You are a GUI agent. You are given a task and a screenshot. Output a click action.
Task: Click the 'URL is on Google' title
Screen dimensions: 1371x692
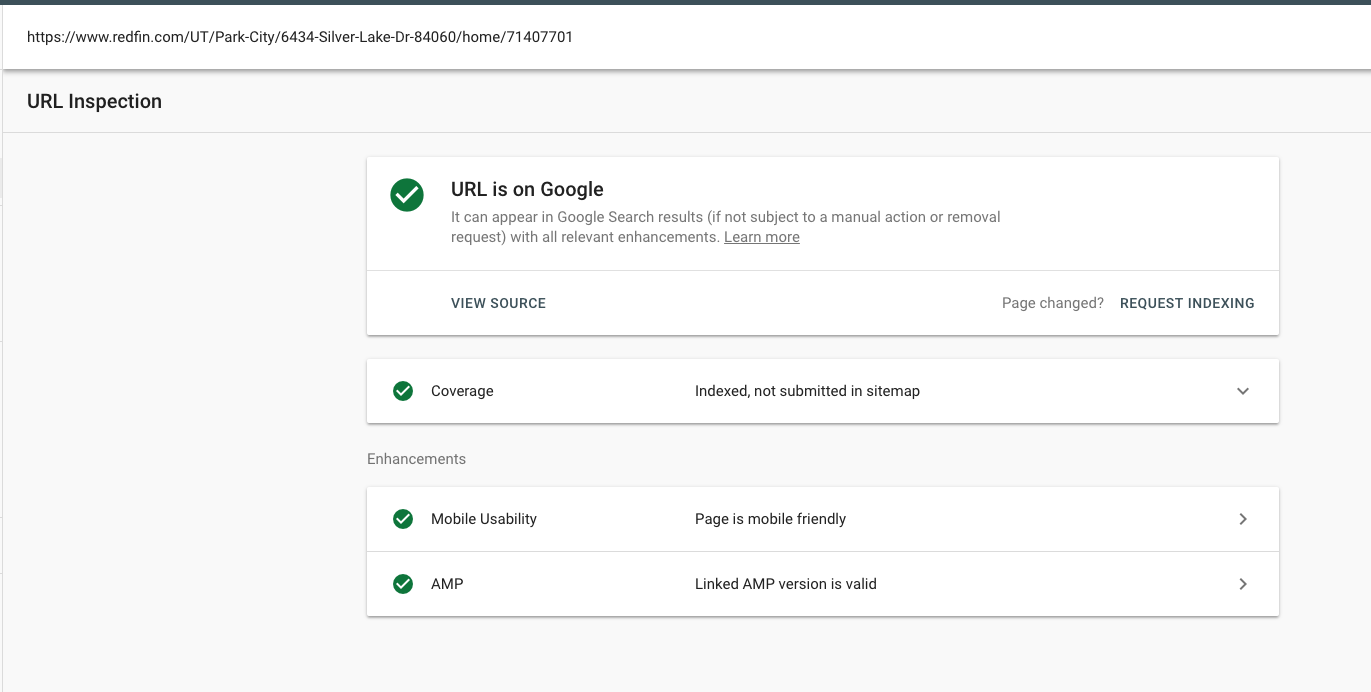(x=527, y=189)
